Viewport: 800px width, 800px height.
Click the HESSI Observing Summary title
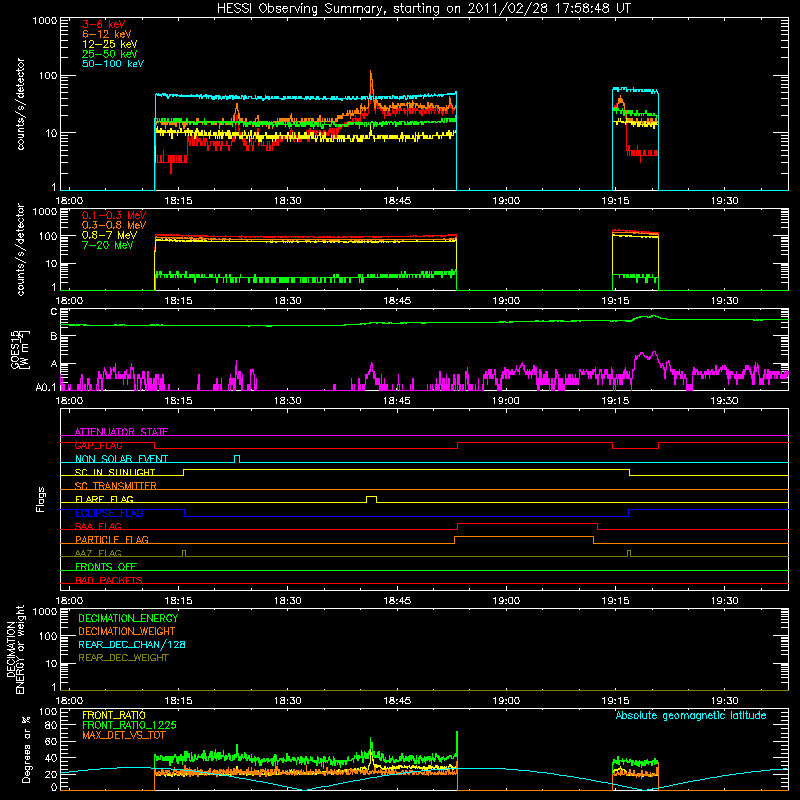pos(423,9)
